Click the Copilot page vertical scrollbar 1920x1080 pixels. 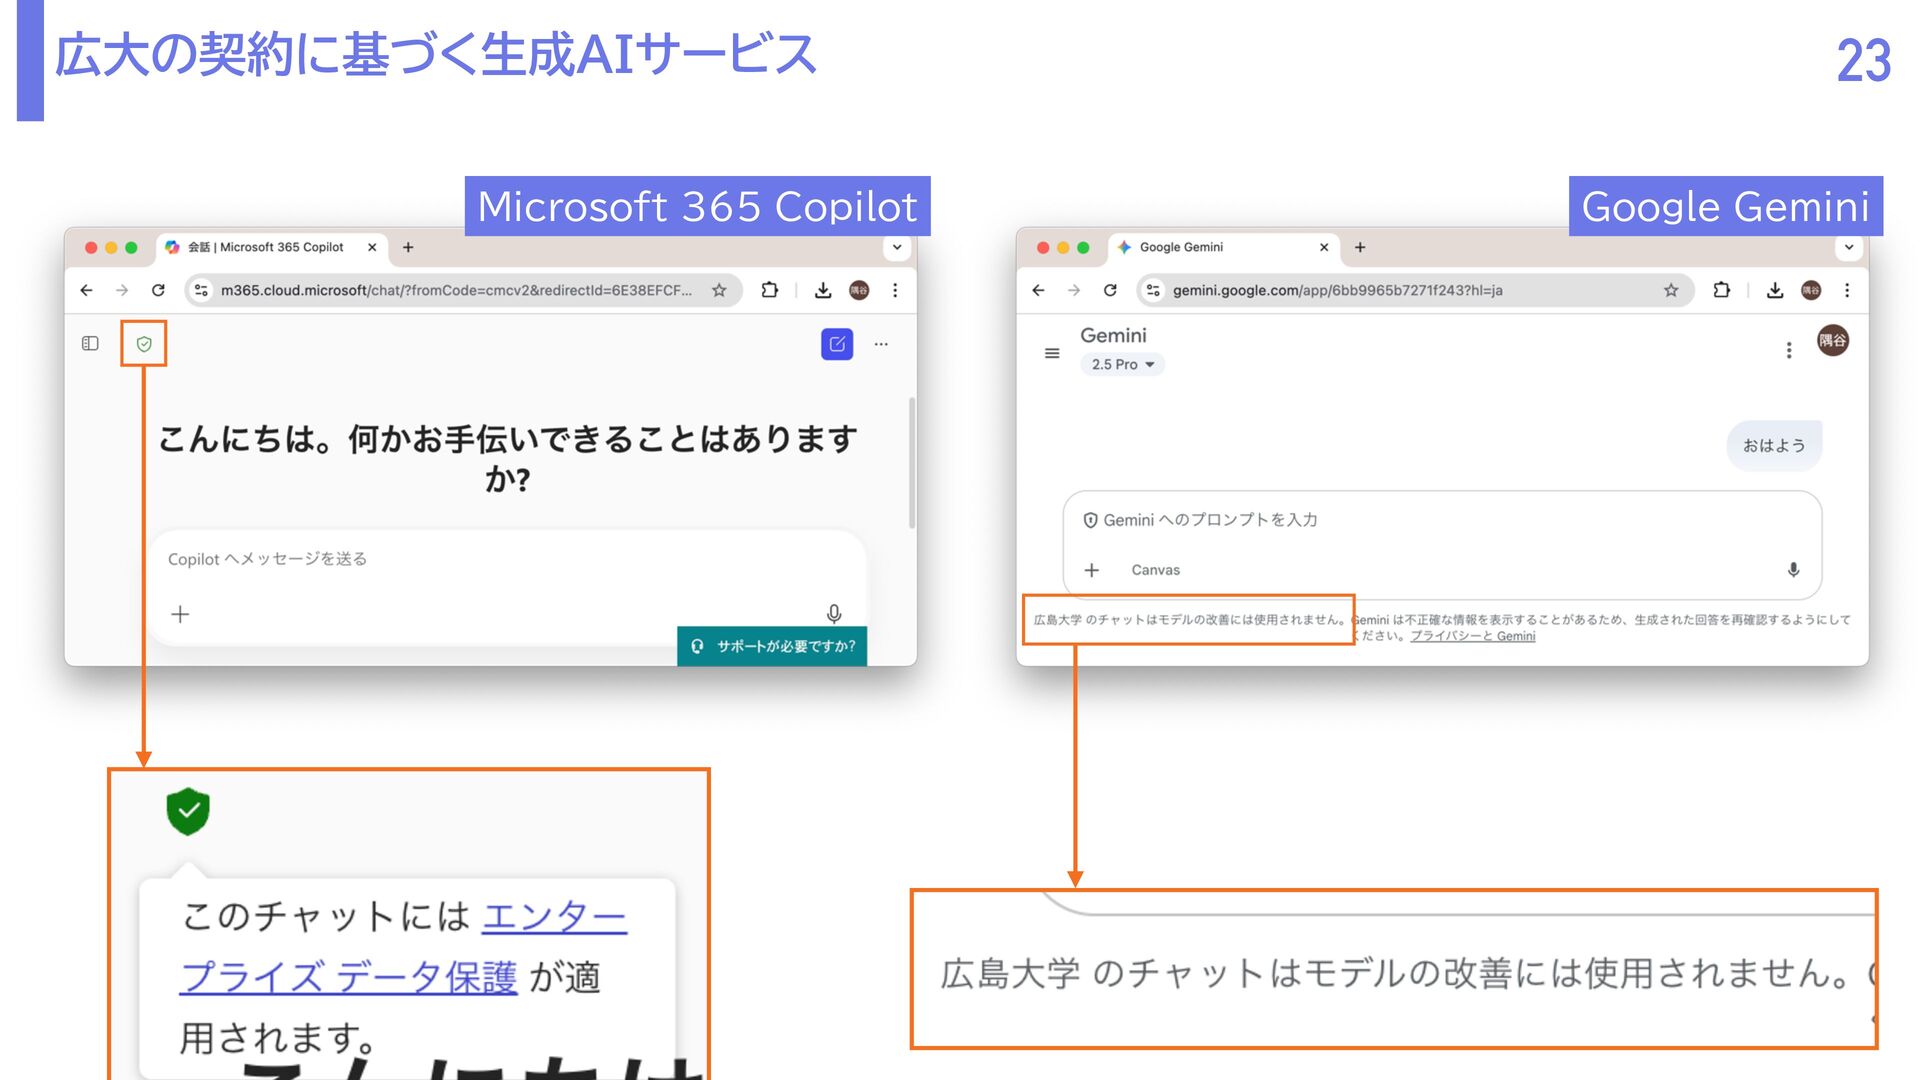coord(911,462)
